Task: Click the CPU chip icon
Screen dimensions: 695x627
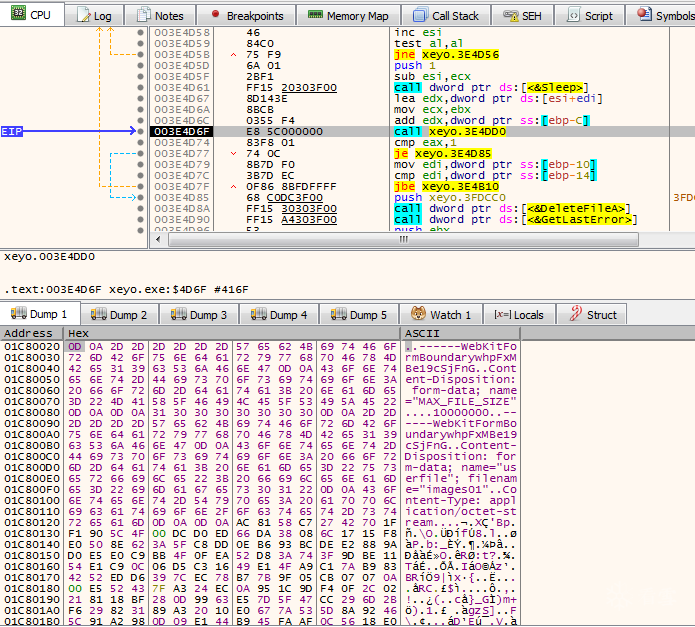Action: click(19, 14)
